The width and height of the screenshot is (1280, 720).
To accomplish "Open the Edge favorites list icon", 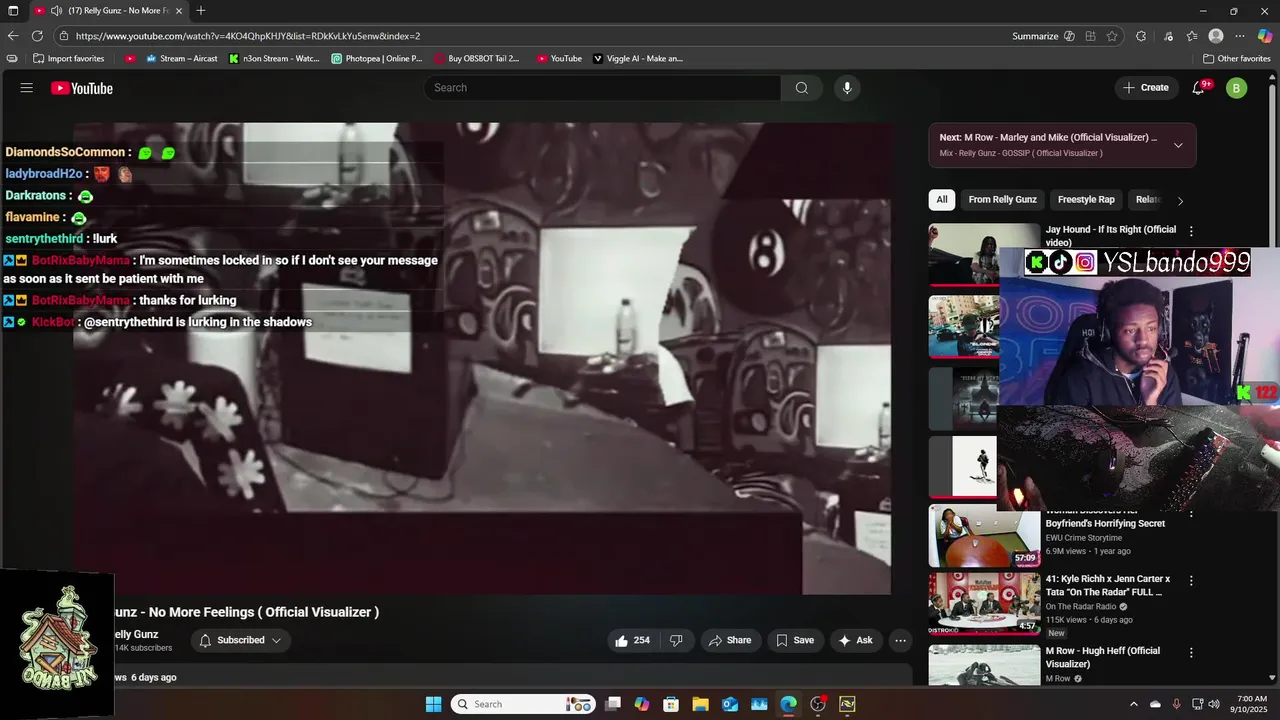I will pyautogui.click(x=1192, y=36).
